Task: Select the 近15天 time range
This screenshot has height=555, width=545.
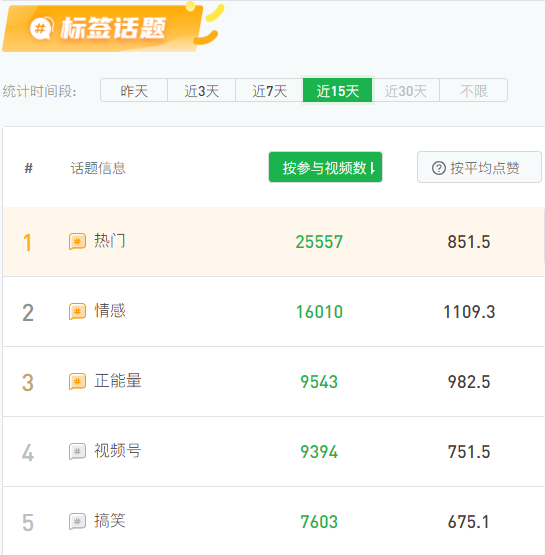Action: 338,91
